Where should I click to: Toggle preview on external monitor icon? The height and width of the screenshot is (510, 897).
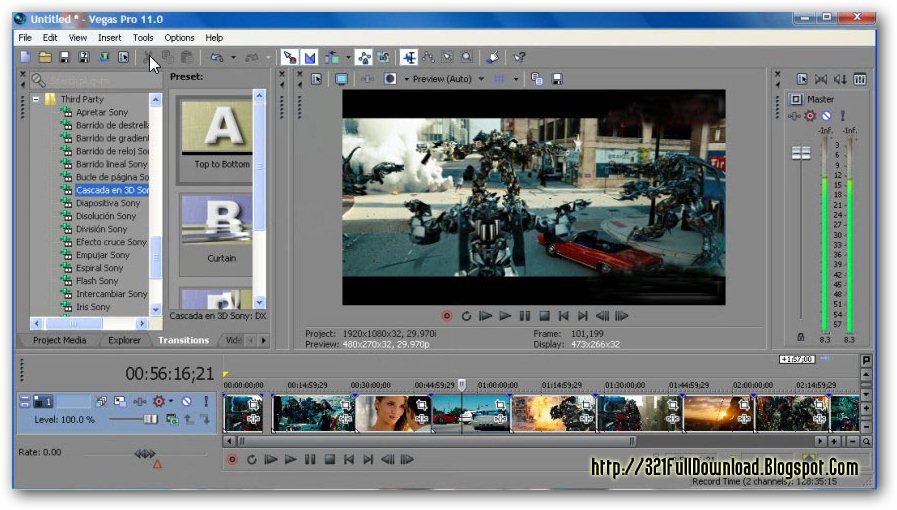coord(342,79)
